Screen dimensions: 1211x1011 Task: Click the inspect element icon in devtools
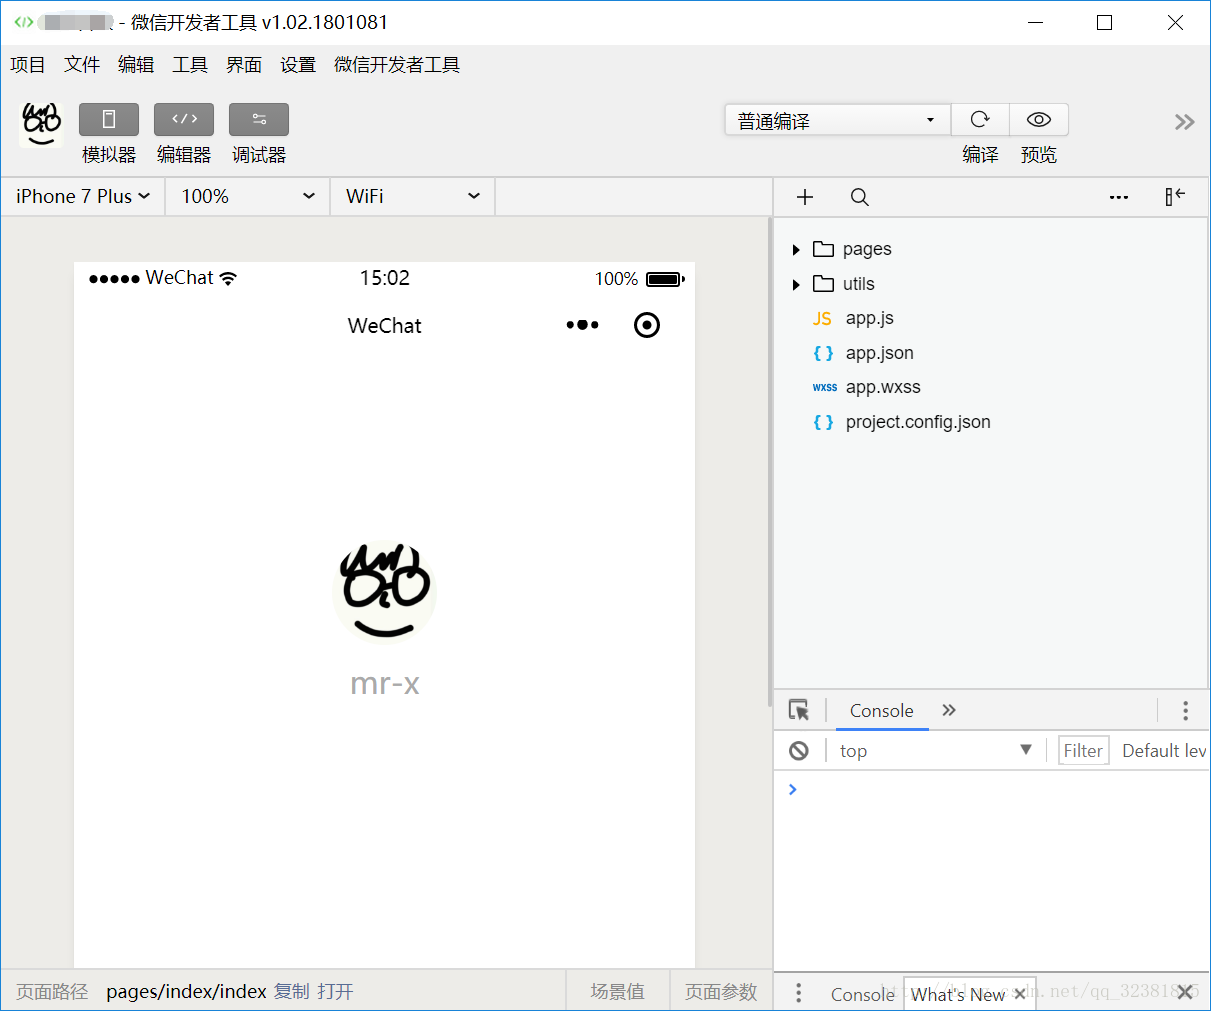pos(799,710)
